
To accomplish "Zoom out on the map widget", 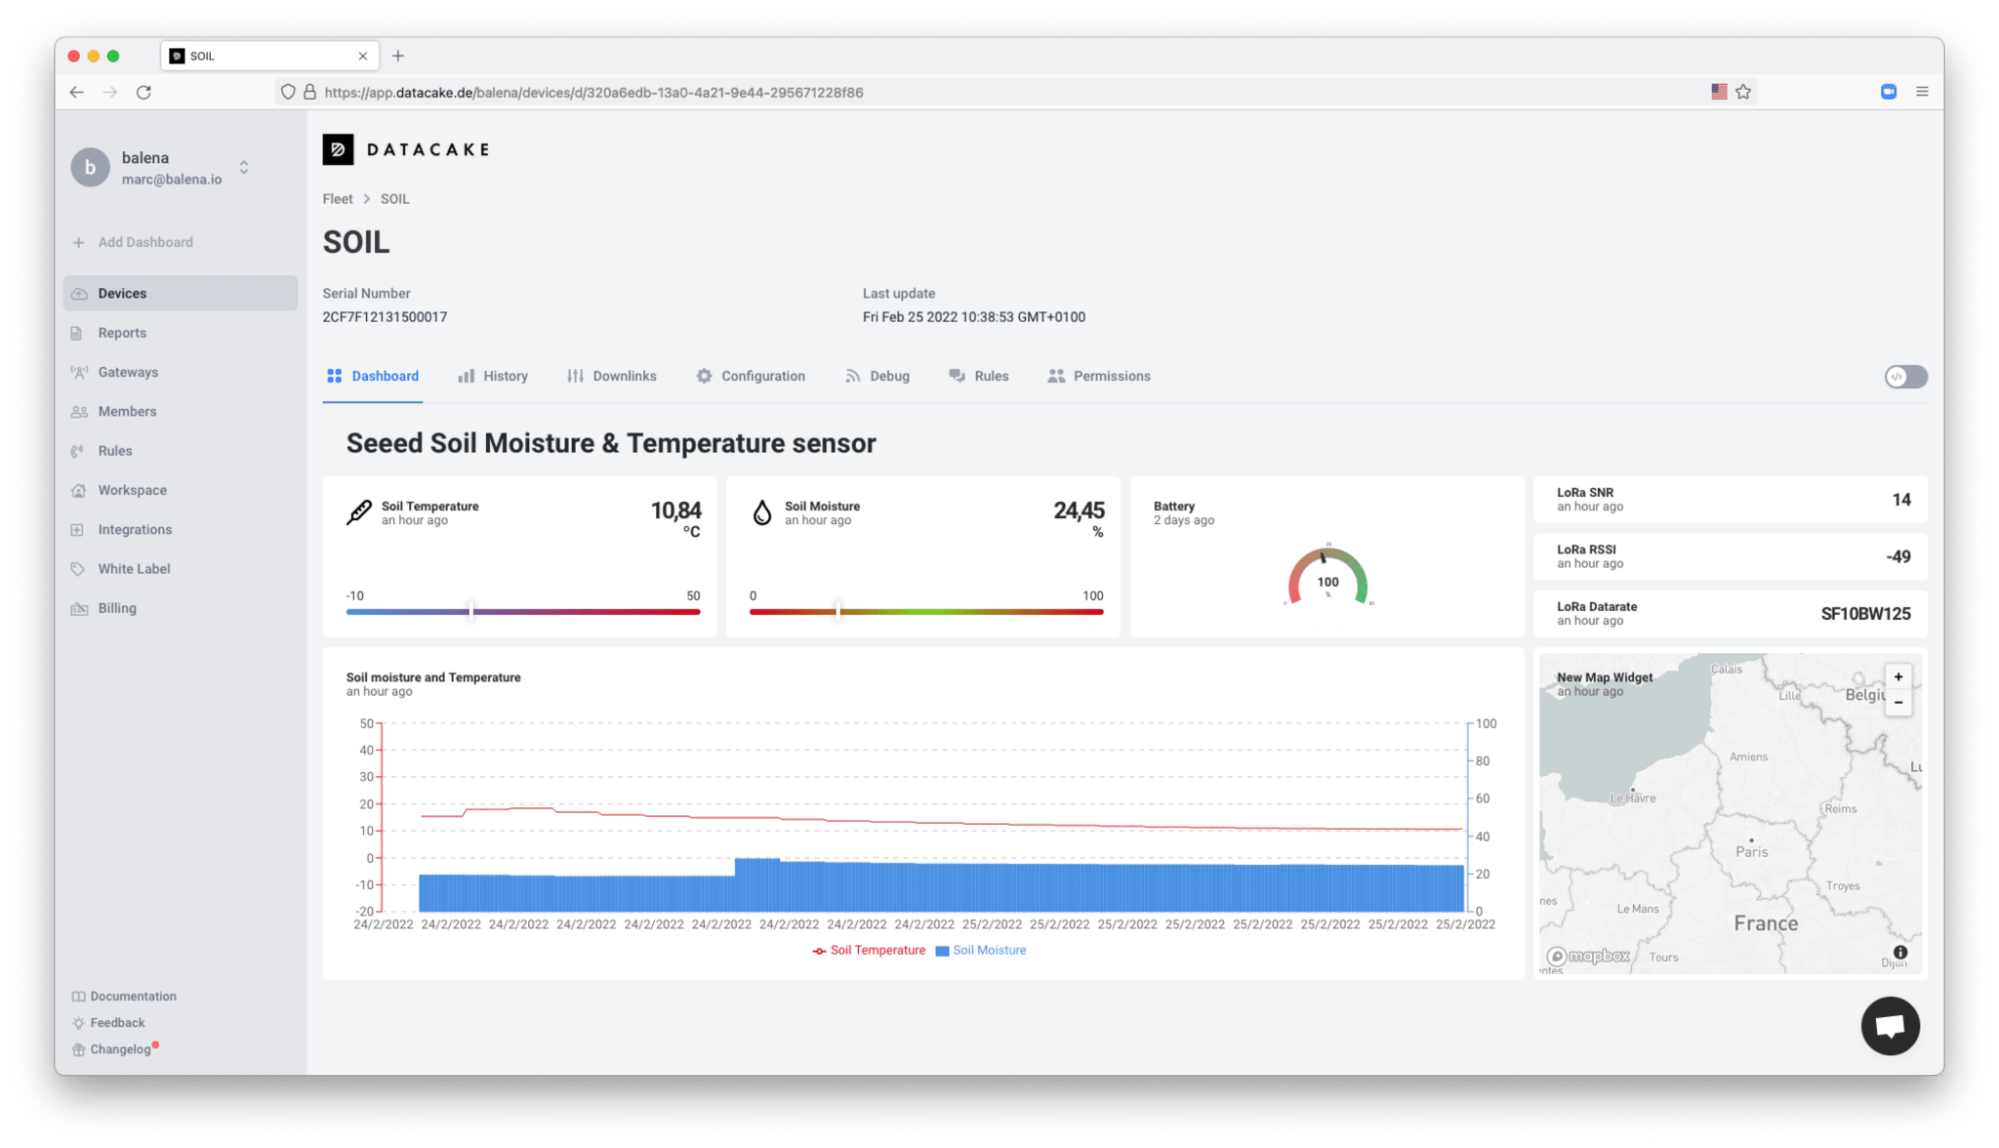I will tap(1898, 702).
